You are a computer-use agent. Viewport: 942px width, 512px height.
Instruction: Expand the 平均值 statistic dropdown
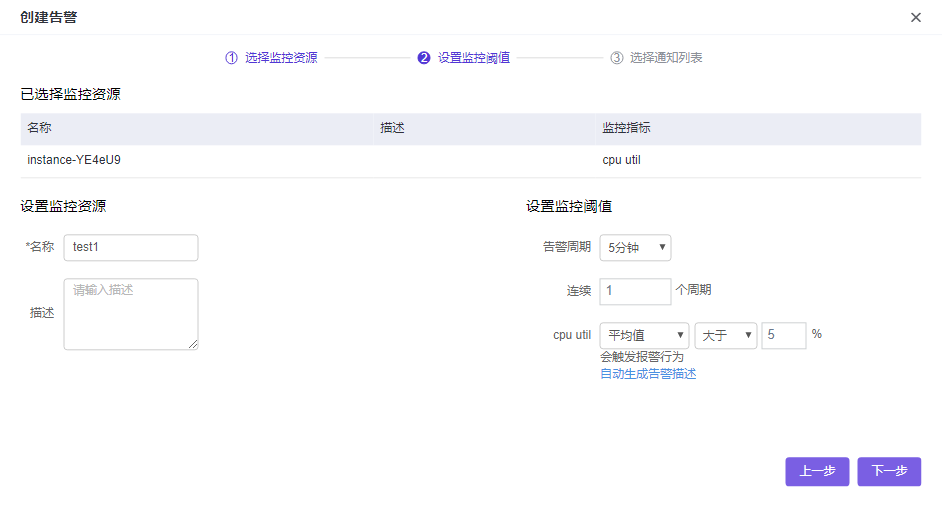tap(644, 335)
